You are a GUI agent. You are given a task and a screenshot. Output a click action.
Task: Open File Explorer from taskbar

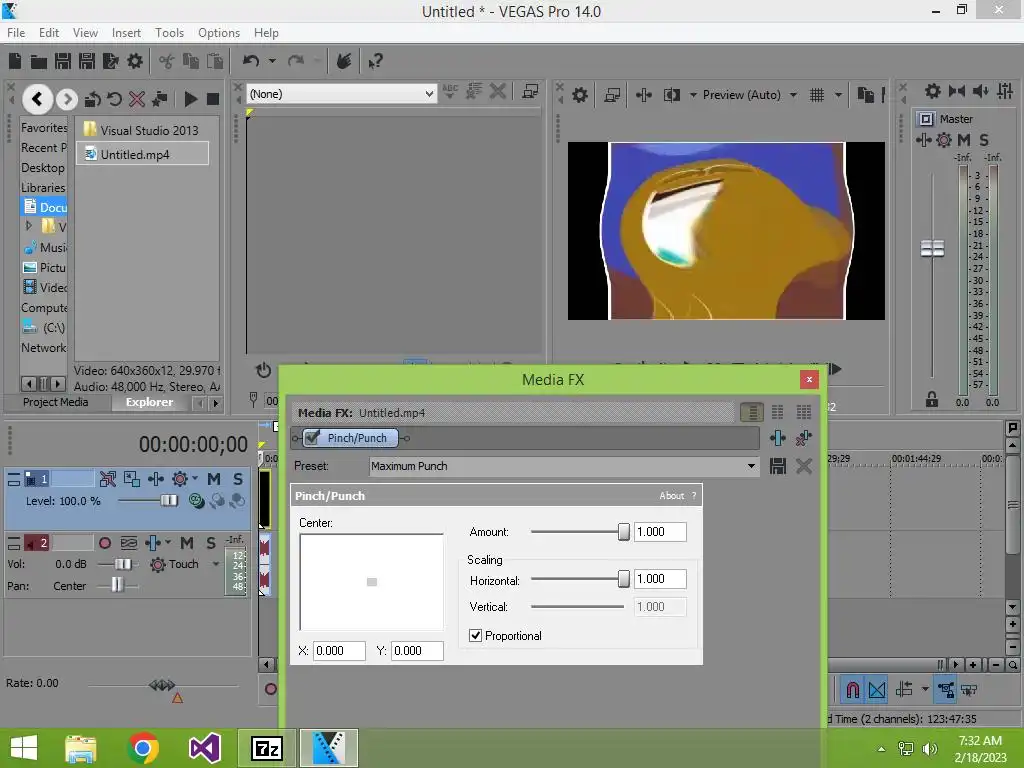(x=80, y=748)
